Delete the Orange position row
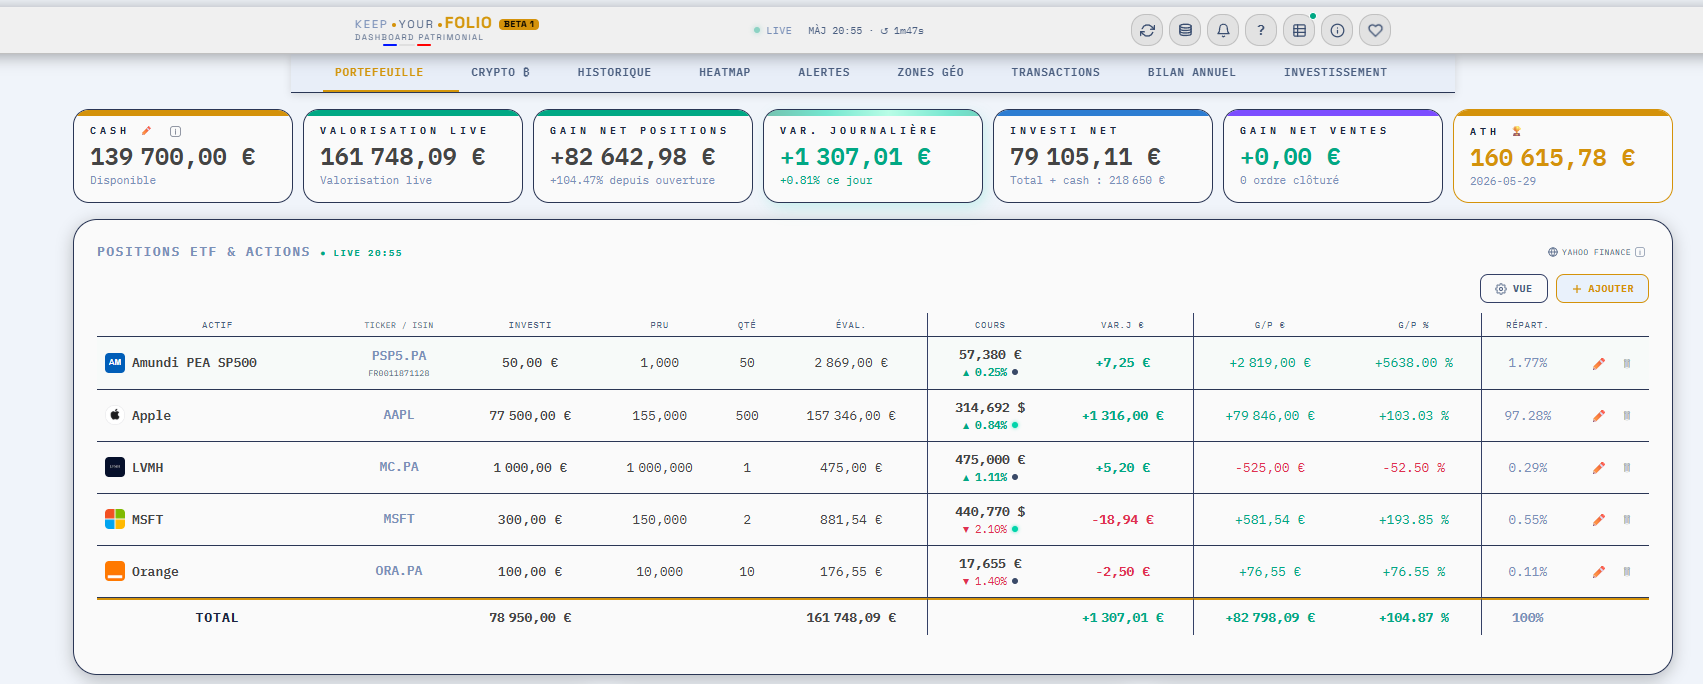 (x=1627, y=572)
